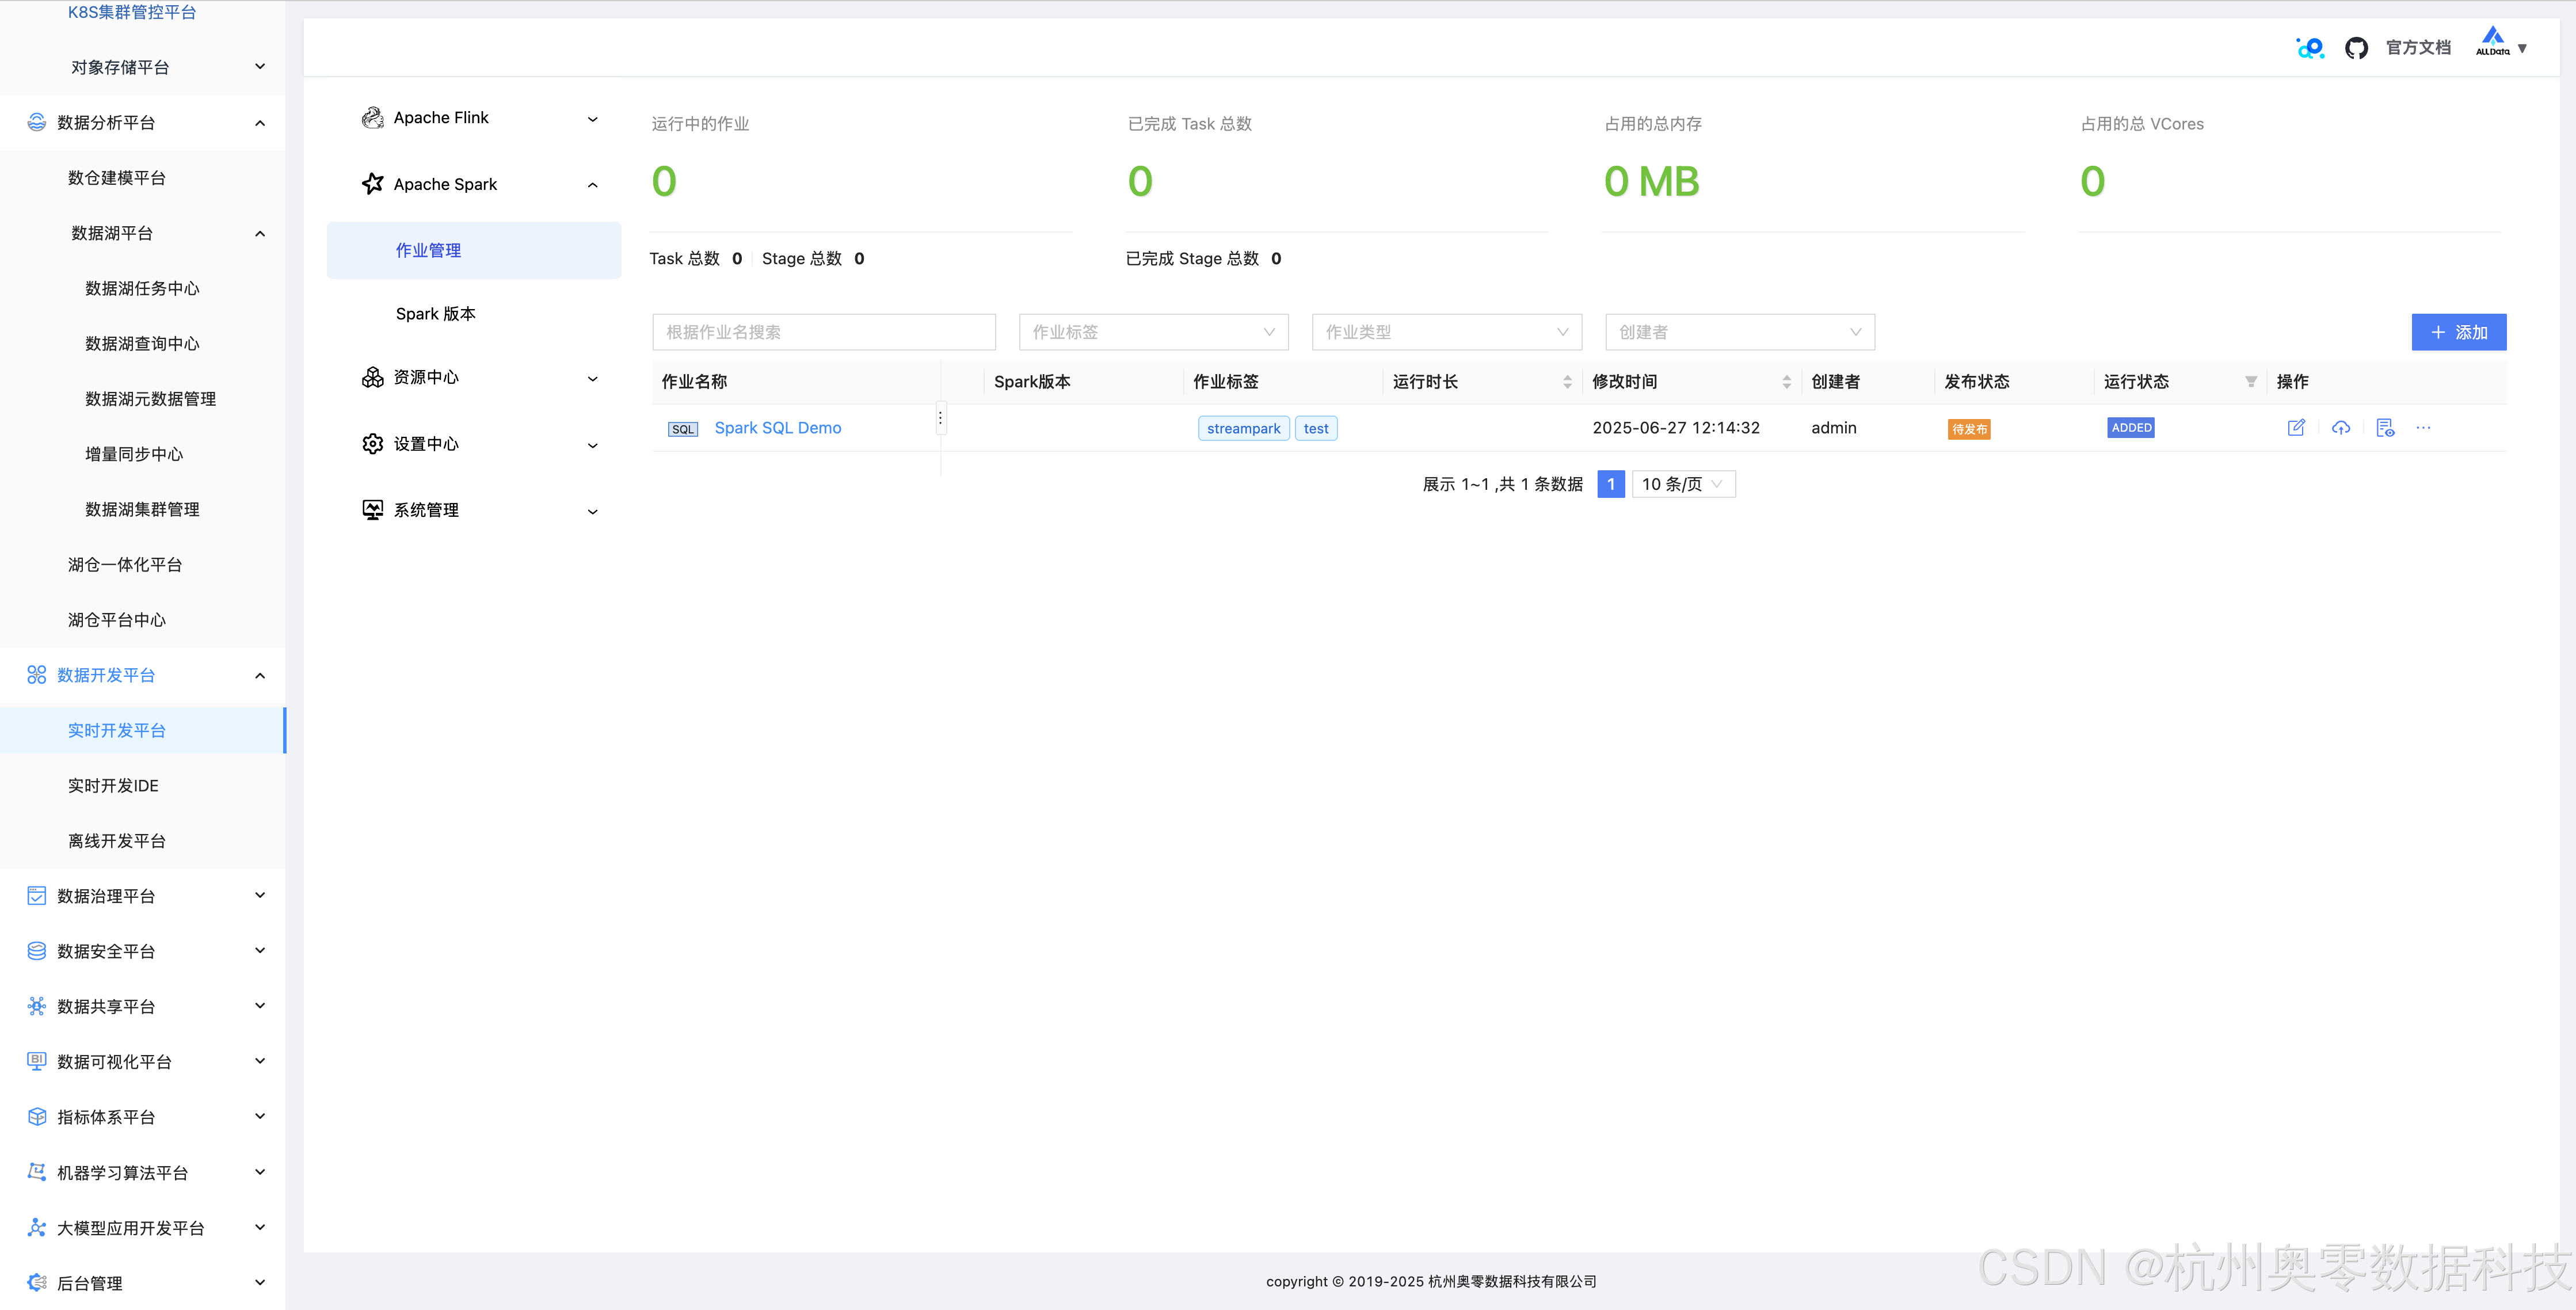
Task: Click the admin creator cell
Action: click(1834, 428)
